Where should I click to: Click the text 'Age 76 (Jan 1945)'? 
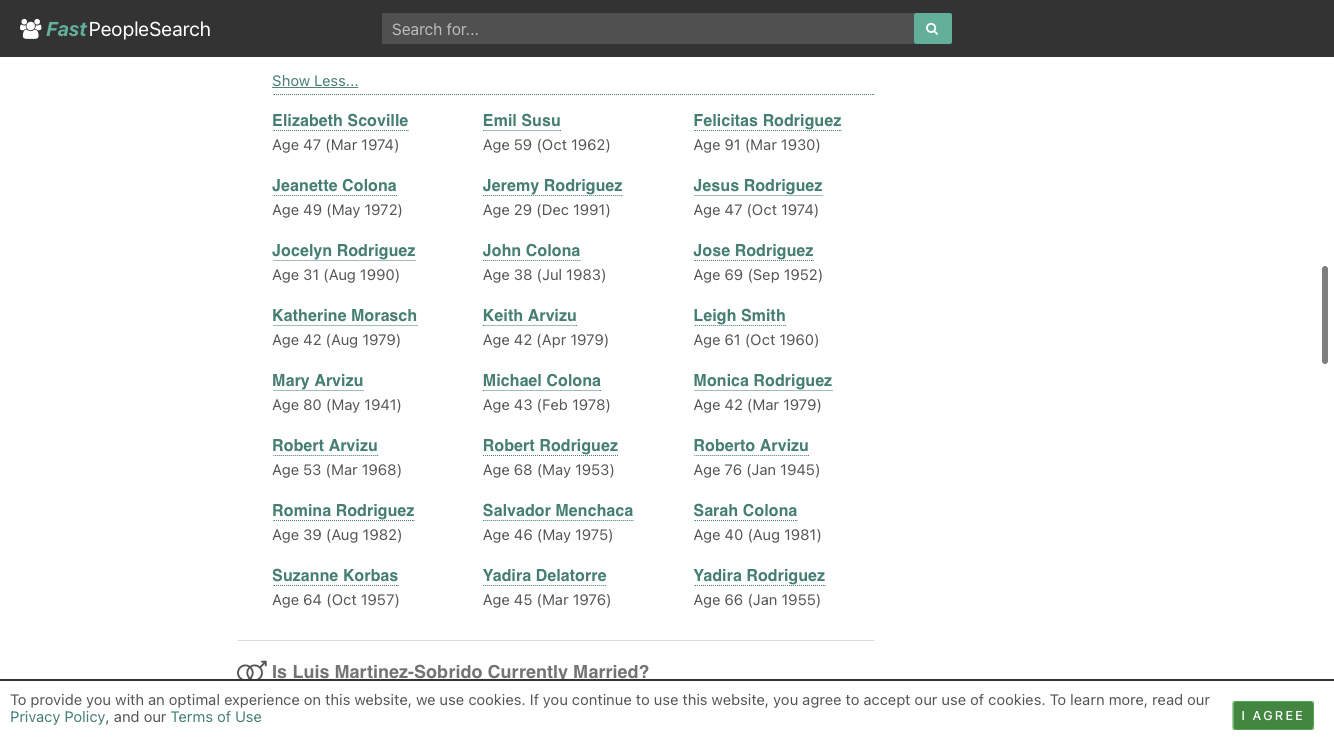point(757,470)
